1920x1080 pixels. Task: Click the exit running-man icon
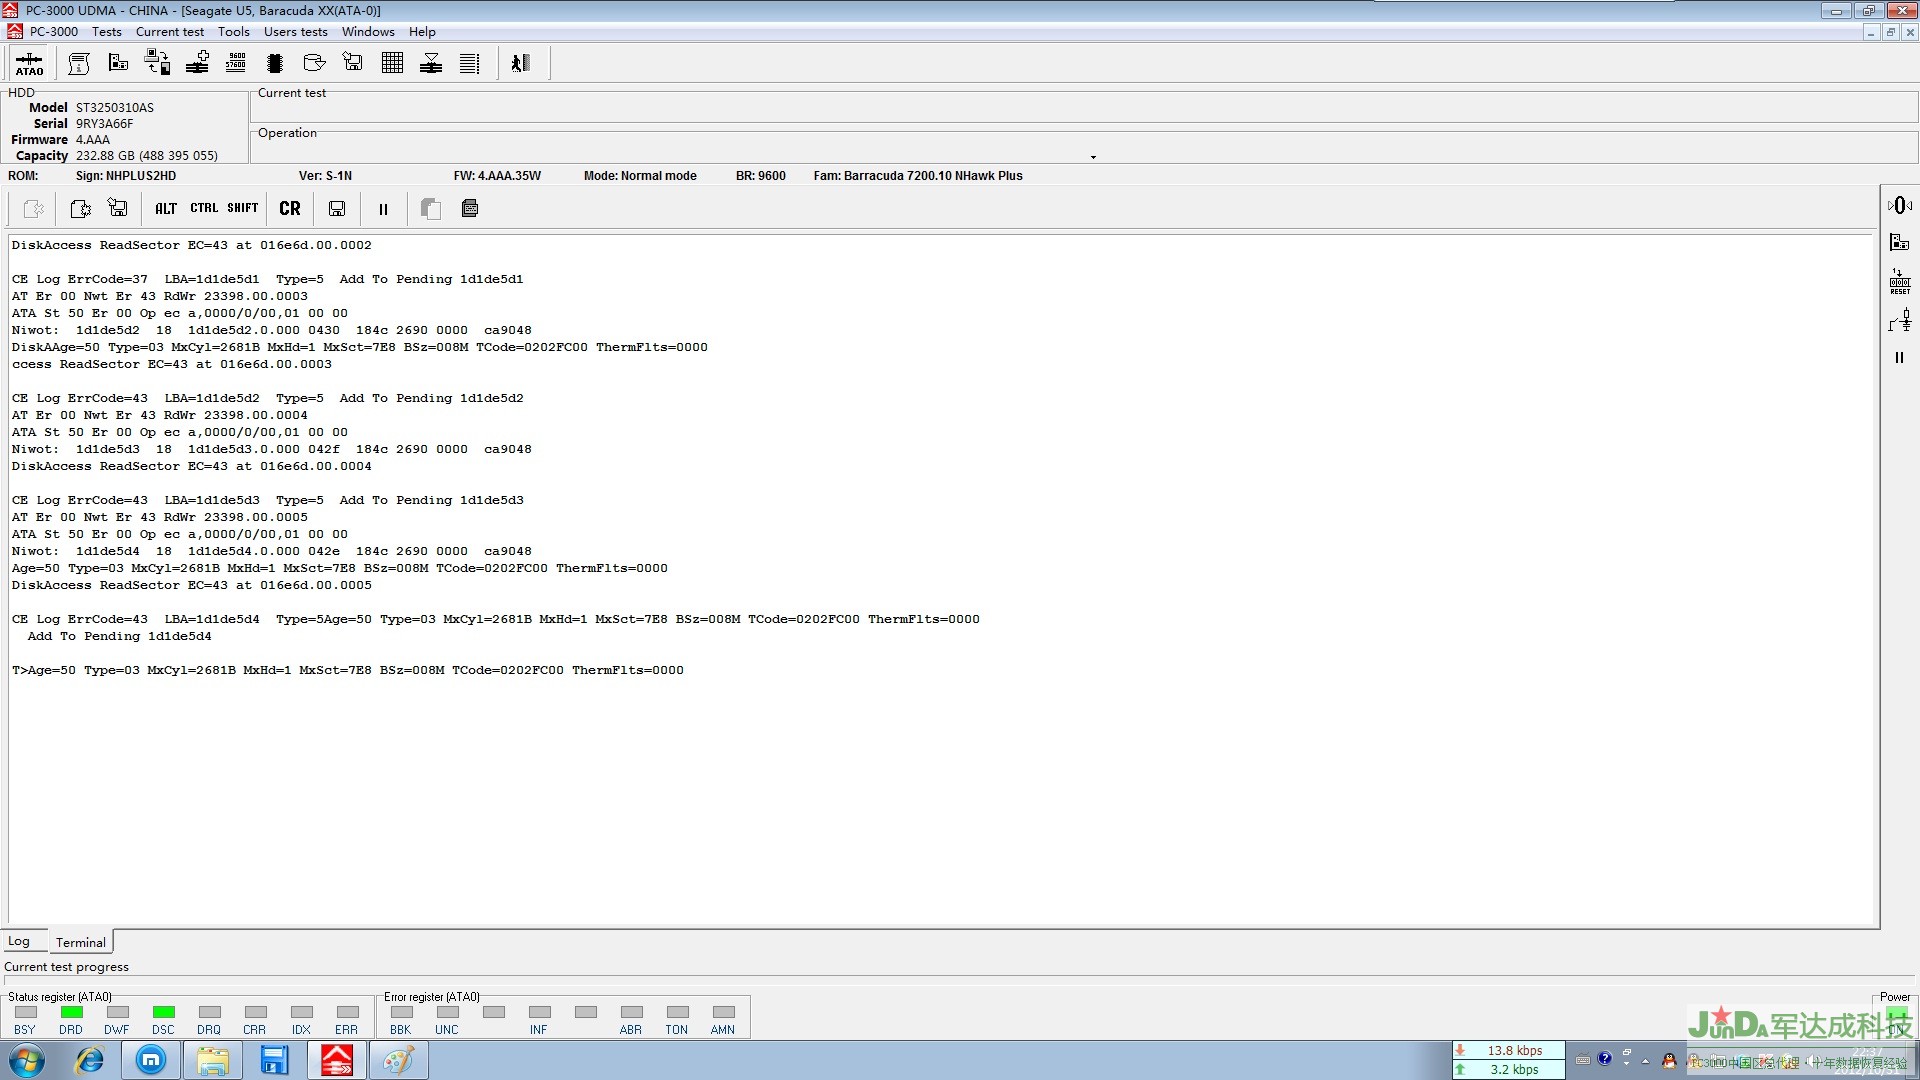pyautogui.click(x=520, y=63)
